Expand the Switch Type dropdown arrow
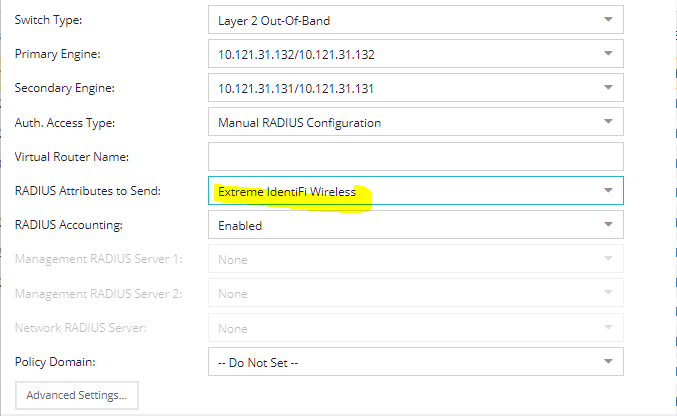677x416 pixels. [x=608, y=19]
